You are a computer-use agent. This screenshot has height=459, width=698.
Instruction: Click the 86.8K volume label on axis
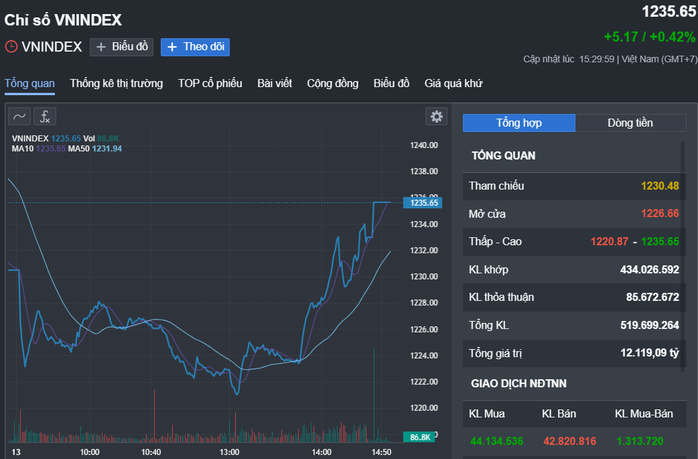pos(420,437)
